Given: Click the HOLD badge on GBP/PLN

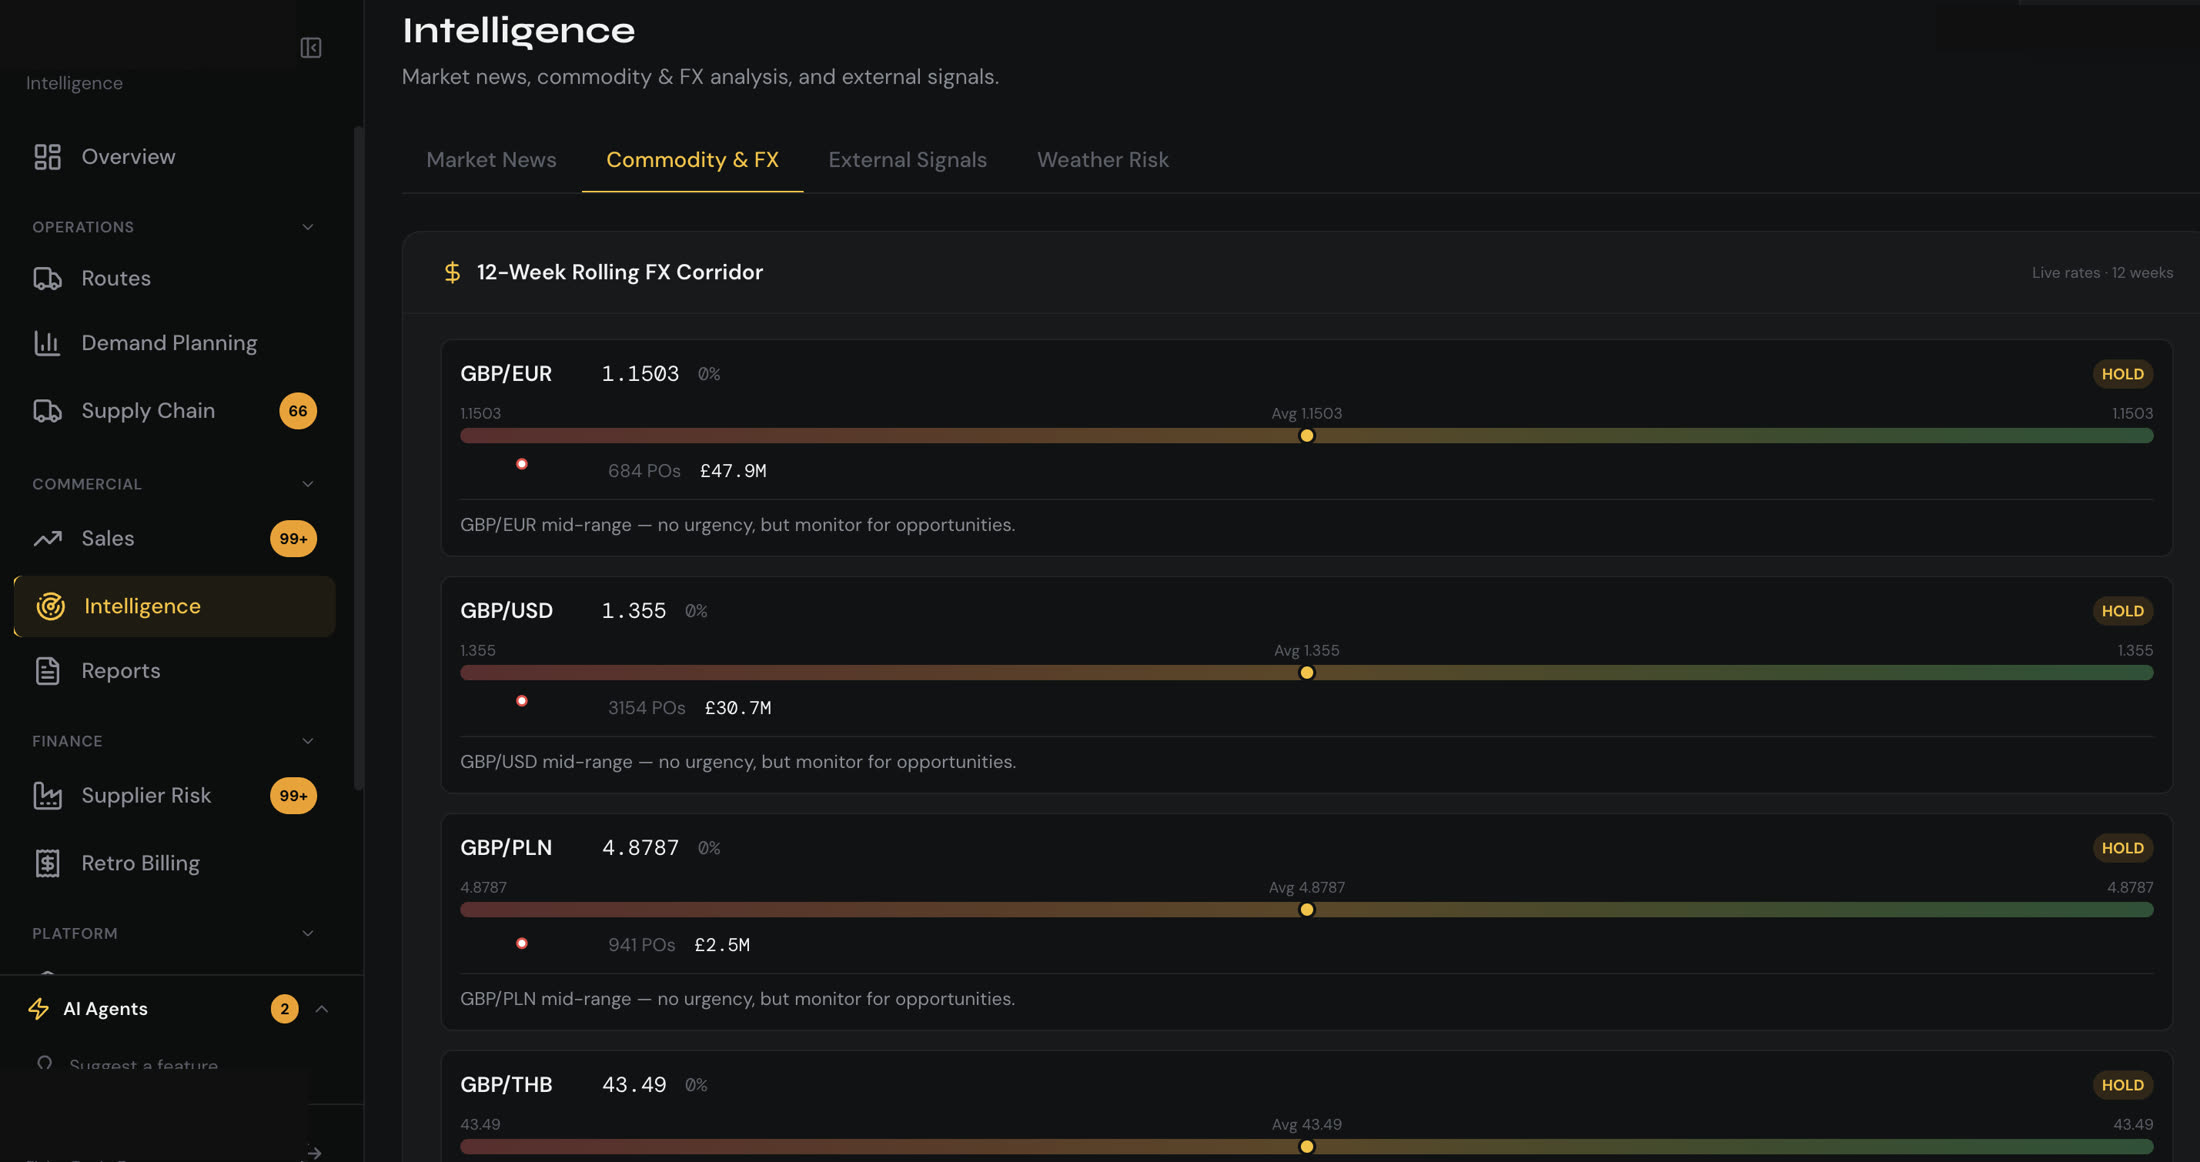Looking at the screenshot, I should (x=2122, y=848).
